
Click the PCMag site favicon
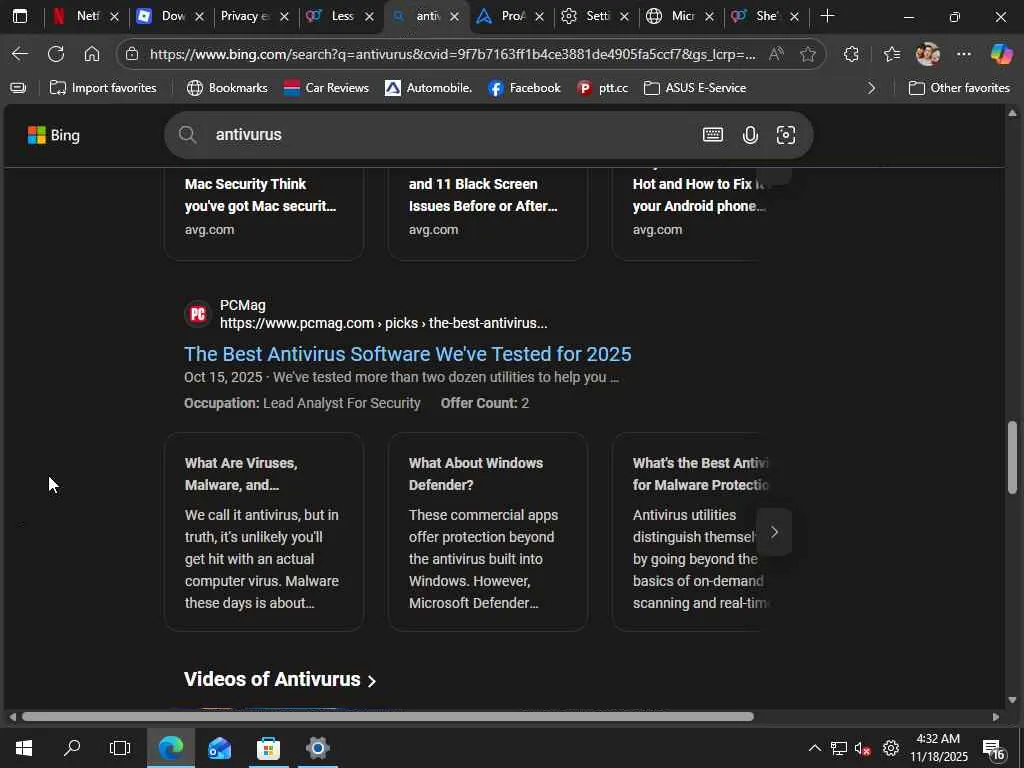tap(197, 314)
